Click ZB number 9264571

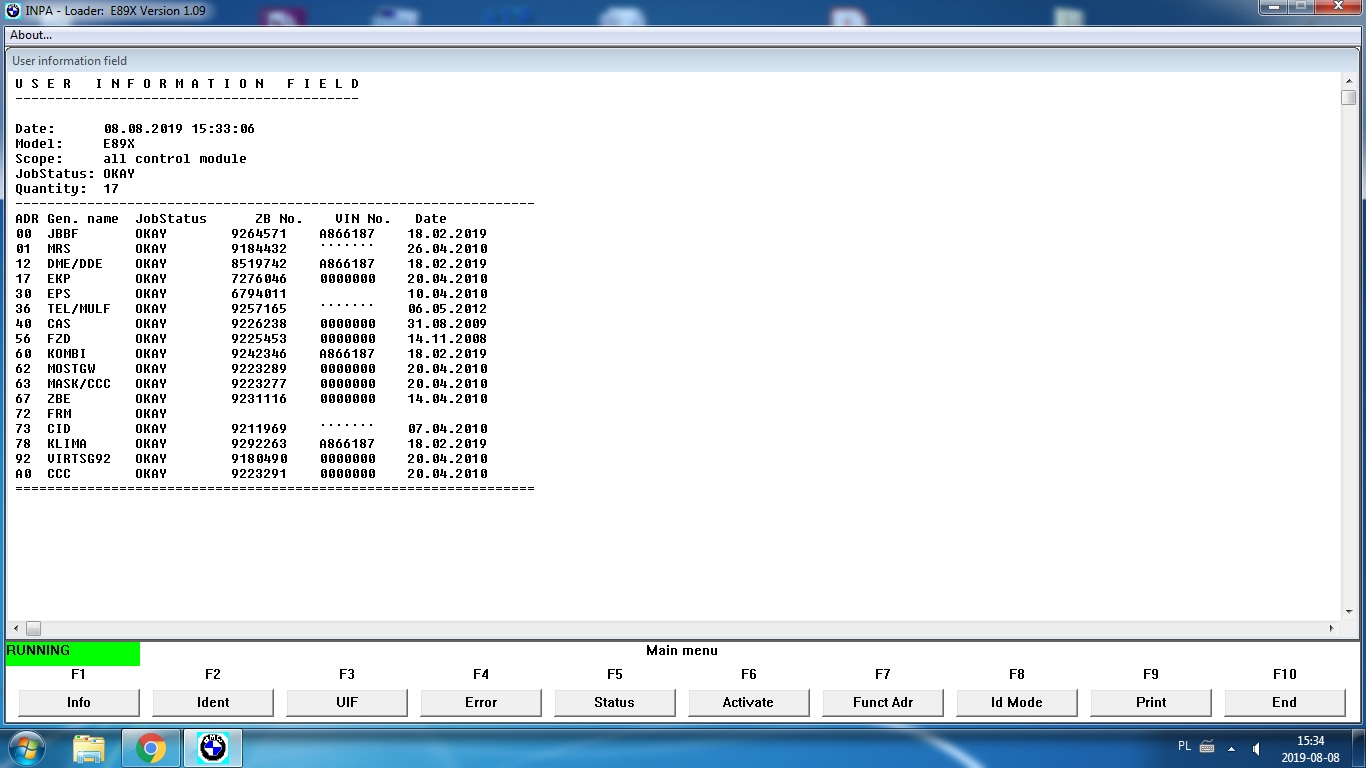[259, 234]
